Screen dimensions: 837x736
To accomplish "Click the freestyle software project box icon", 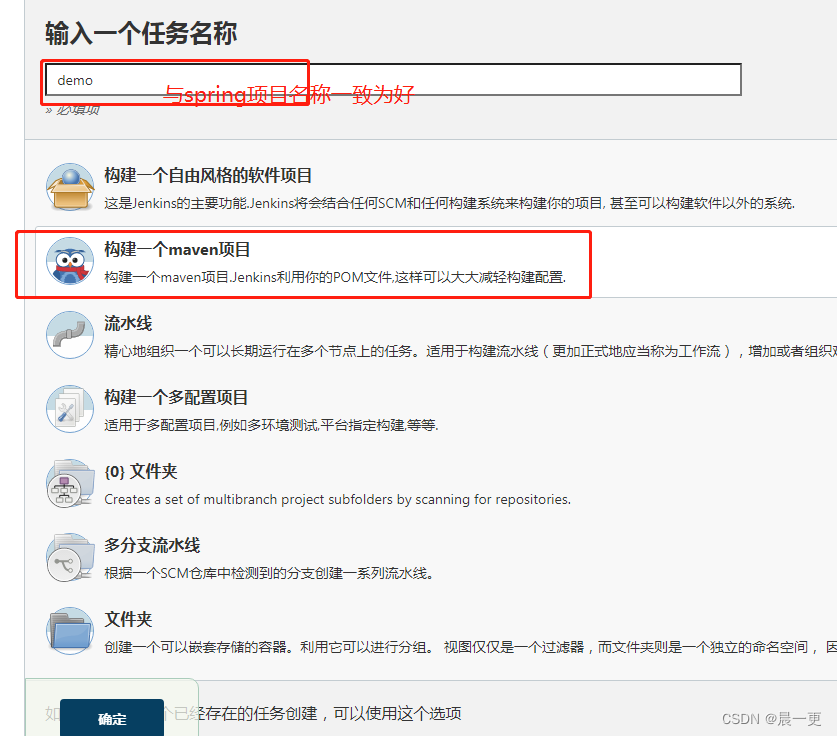I will 70,187.
